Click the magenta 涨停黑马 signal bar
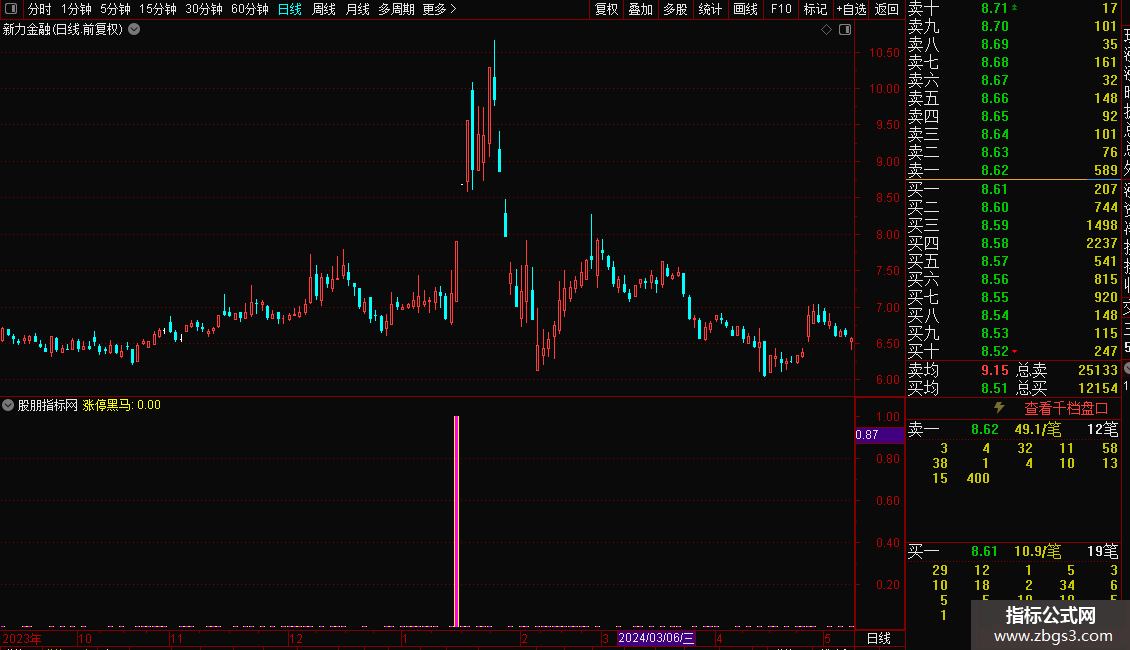 [x=456, y=521]
